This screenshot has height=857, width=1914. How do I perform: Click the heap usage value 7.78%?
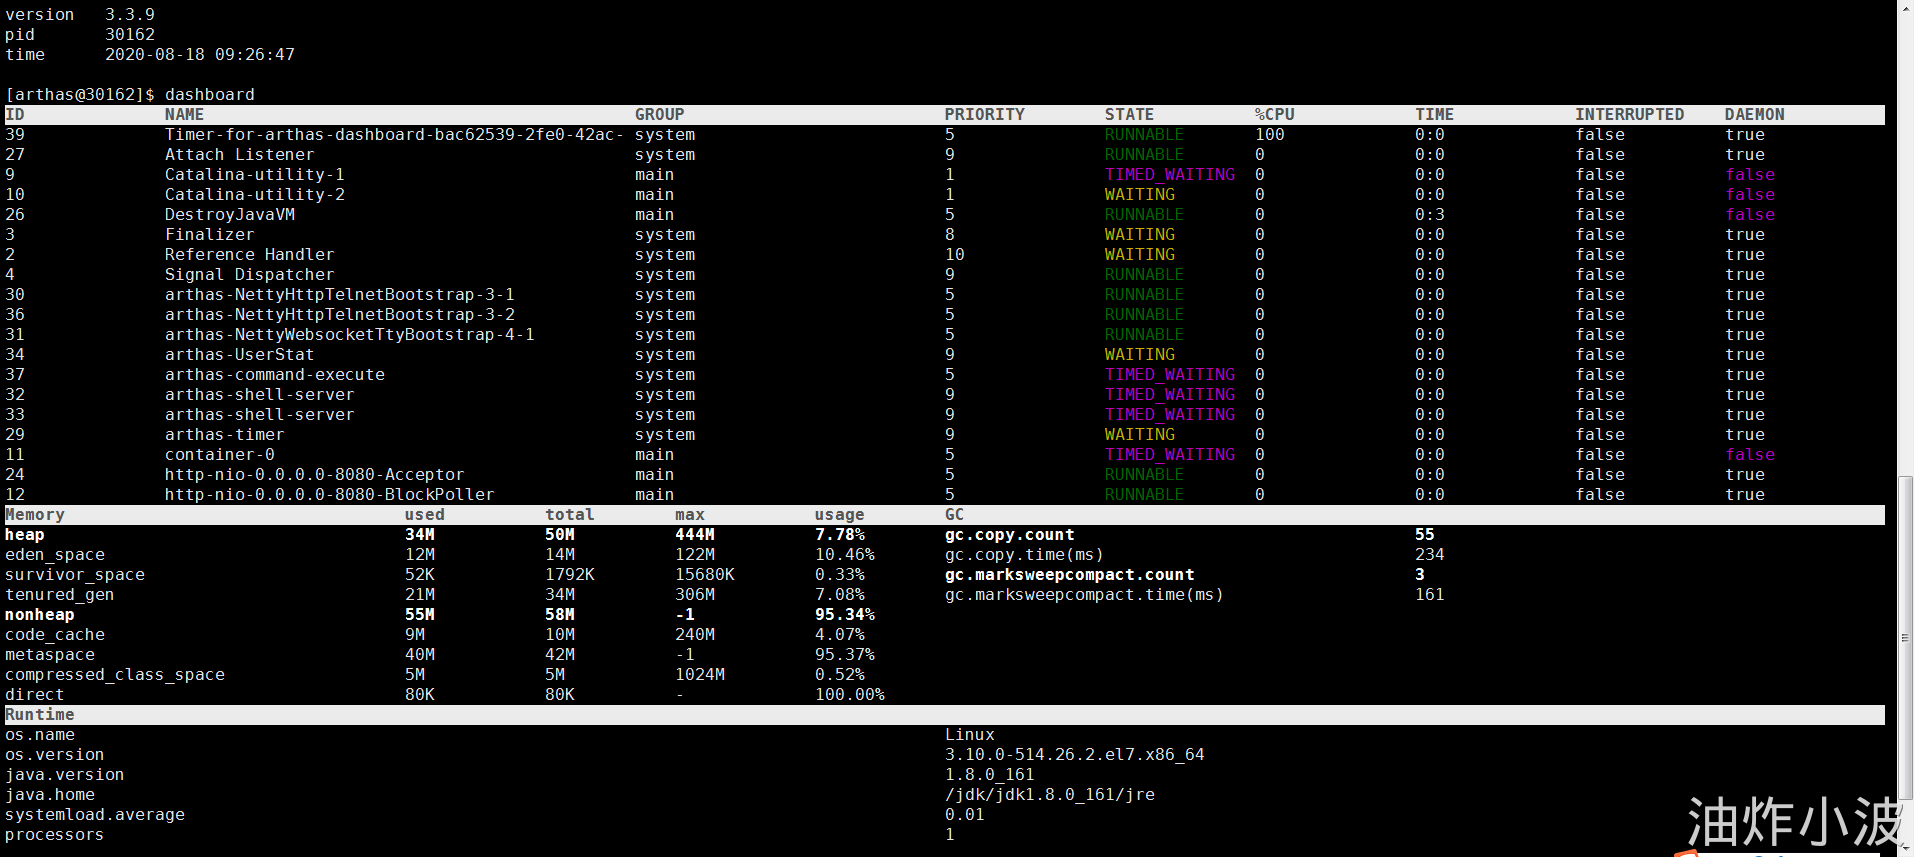point(840,535)
